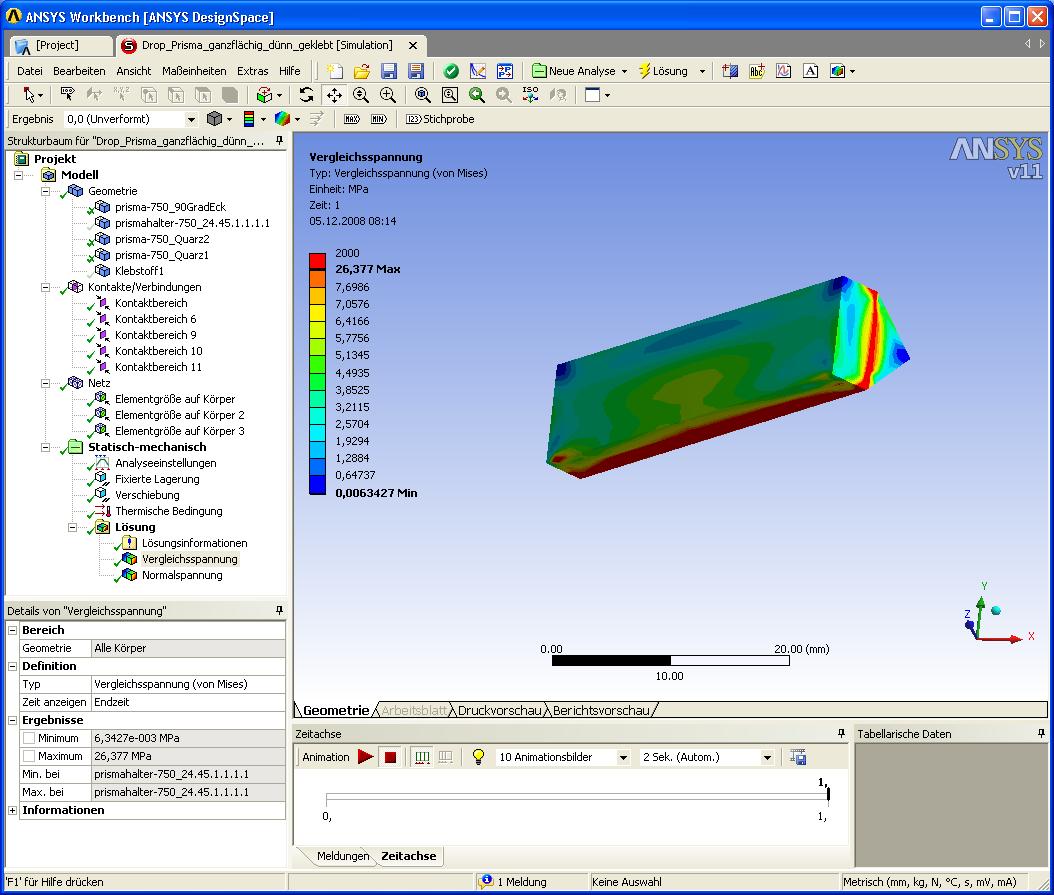
Task: Activate the Rotate view tool
Action: [x=307, y=95]
